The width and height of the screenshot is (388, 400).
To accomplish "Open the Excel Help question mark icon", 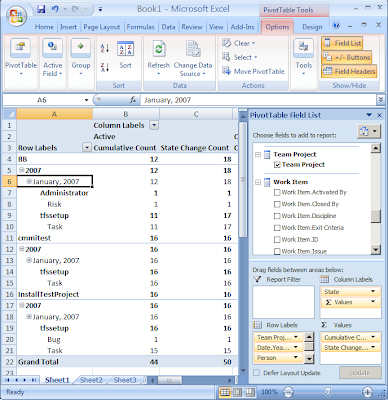I will coord(336,25).
